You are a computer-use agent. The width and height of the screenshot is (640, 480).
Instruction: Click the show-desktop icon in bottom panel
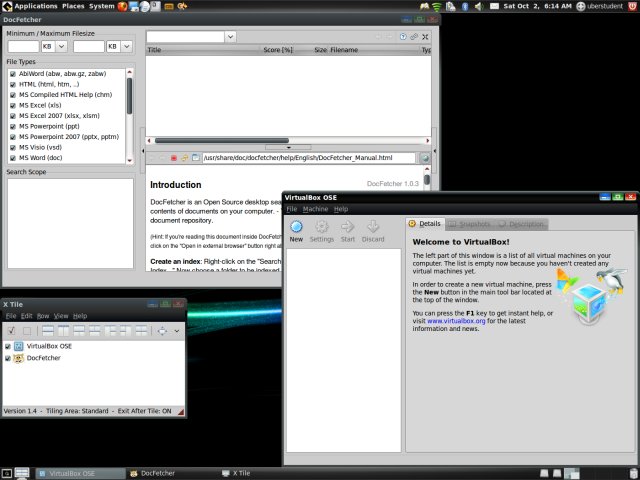[x=7, y=473]
